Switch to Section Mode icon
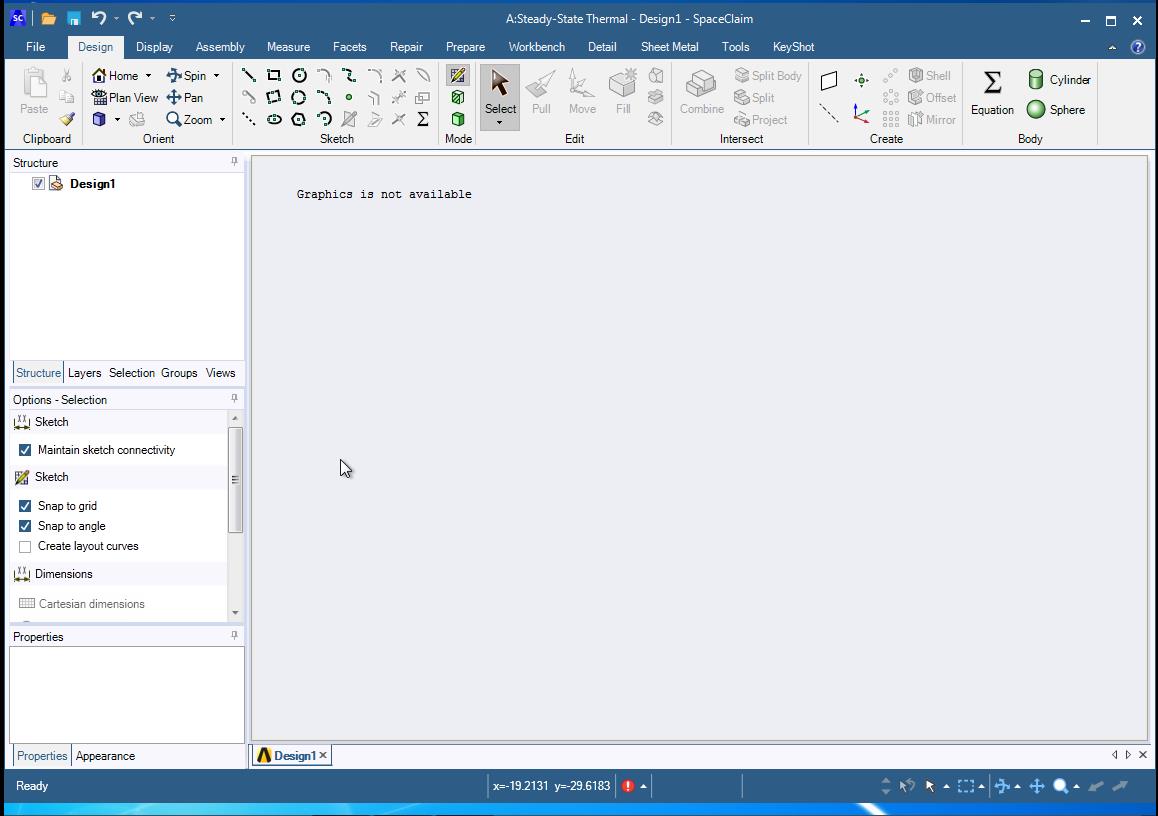Screen dimensions: 1158x816 (x=458, y=97)
